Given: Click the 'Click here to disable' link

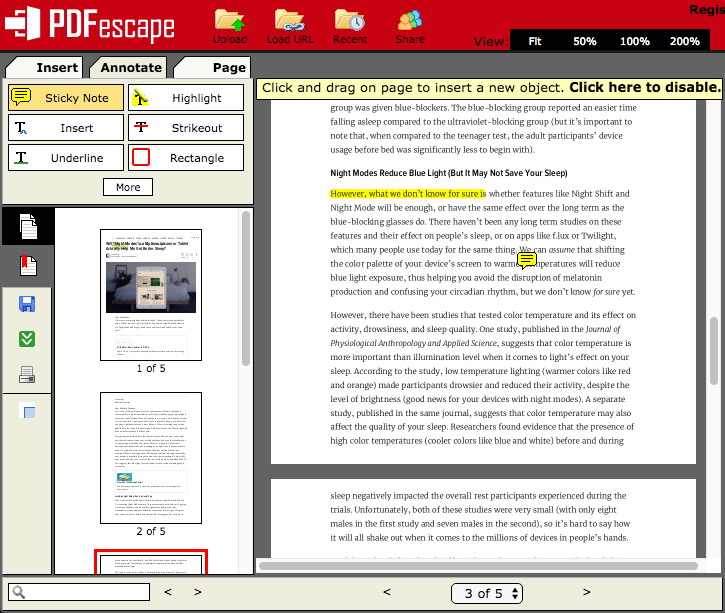Looking at the screenshot, I should click(x=645, y=88).
